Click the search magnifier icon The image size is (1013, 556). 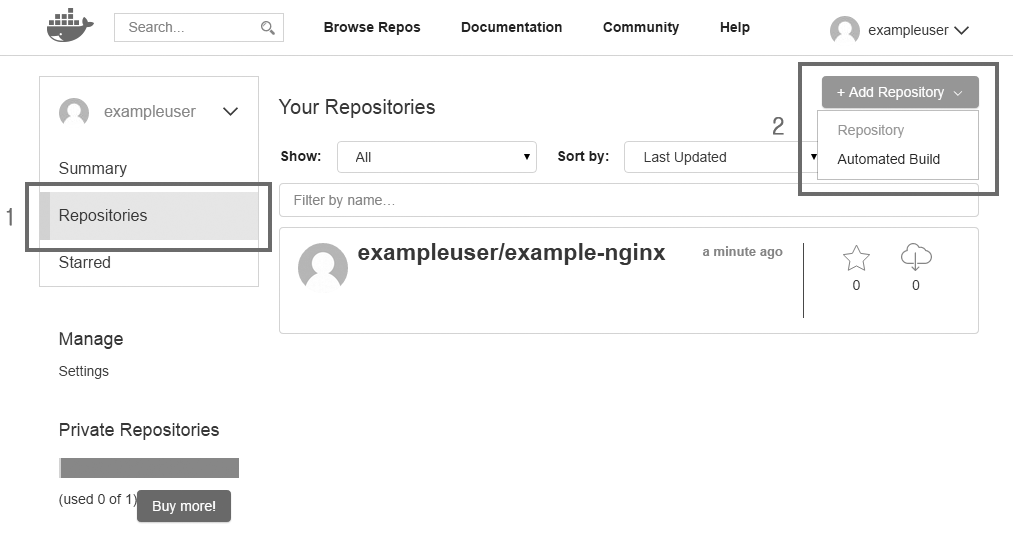click(x=267, y=28)
